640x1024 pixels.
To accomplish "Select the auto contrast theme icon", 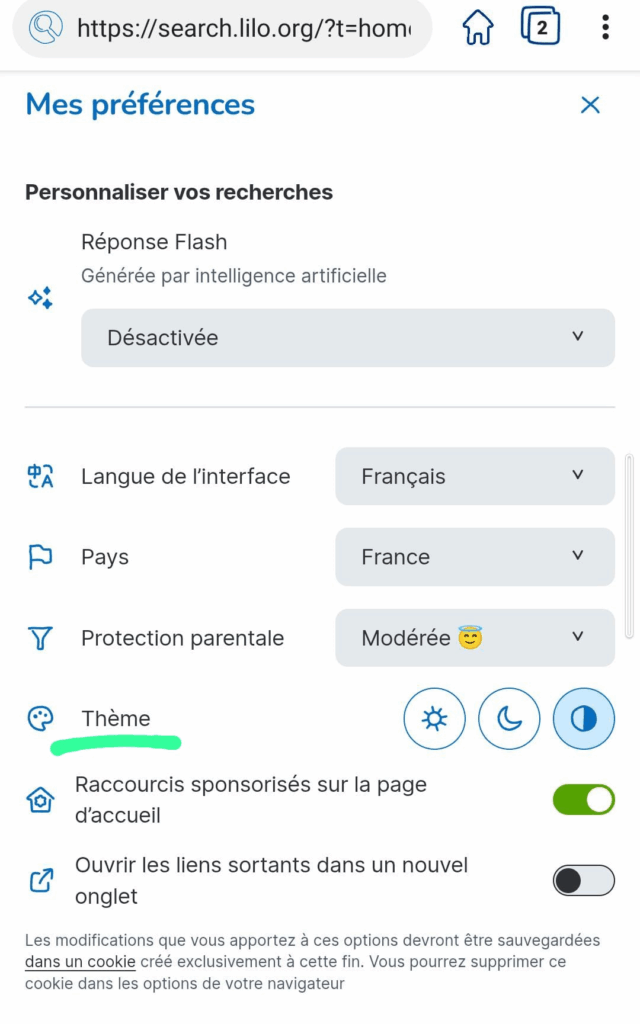I will click(584, 718).
